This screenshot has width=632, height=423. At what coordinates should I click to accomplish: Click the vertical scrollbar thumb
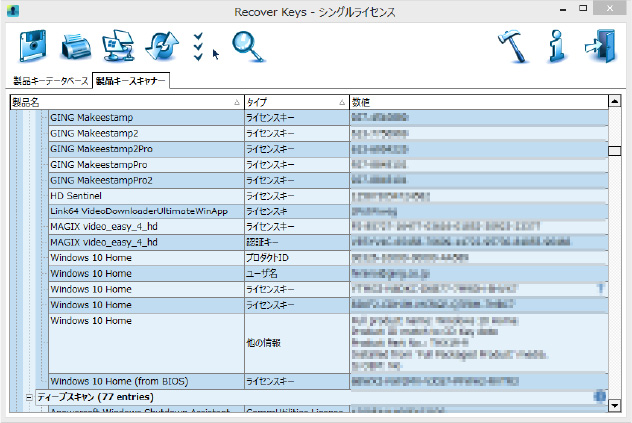614,150
